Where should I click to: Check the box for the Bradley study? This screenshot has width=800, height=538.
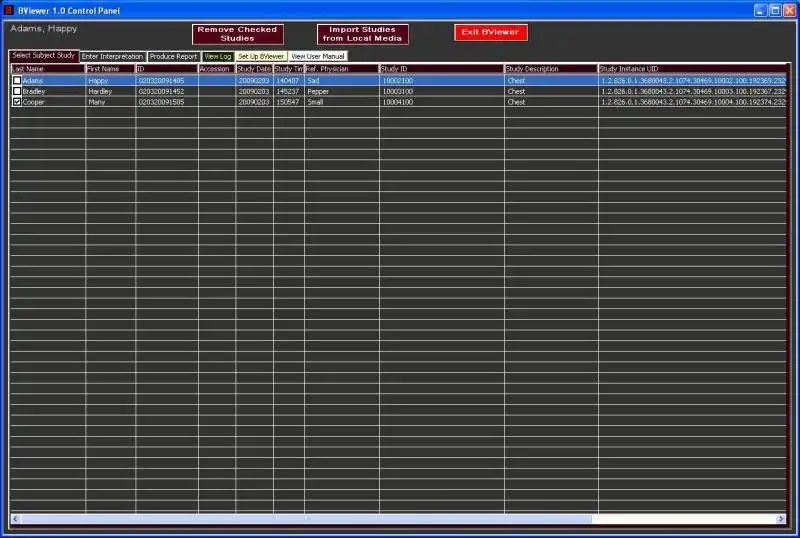(17, 91)
